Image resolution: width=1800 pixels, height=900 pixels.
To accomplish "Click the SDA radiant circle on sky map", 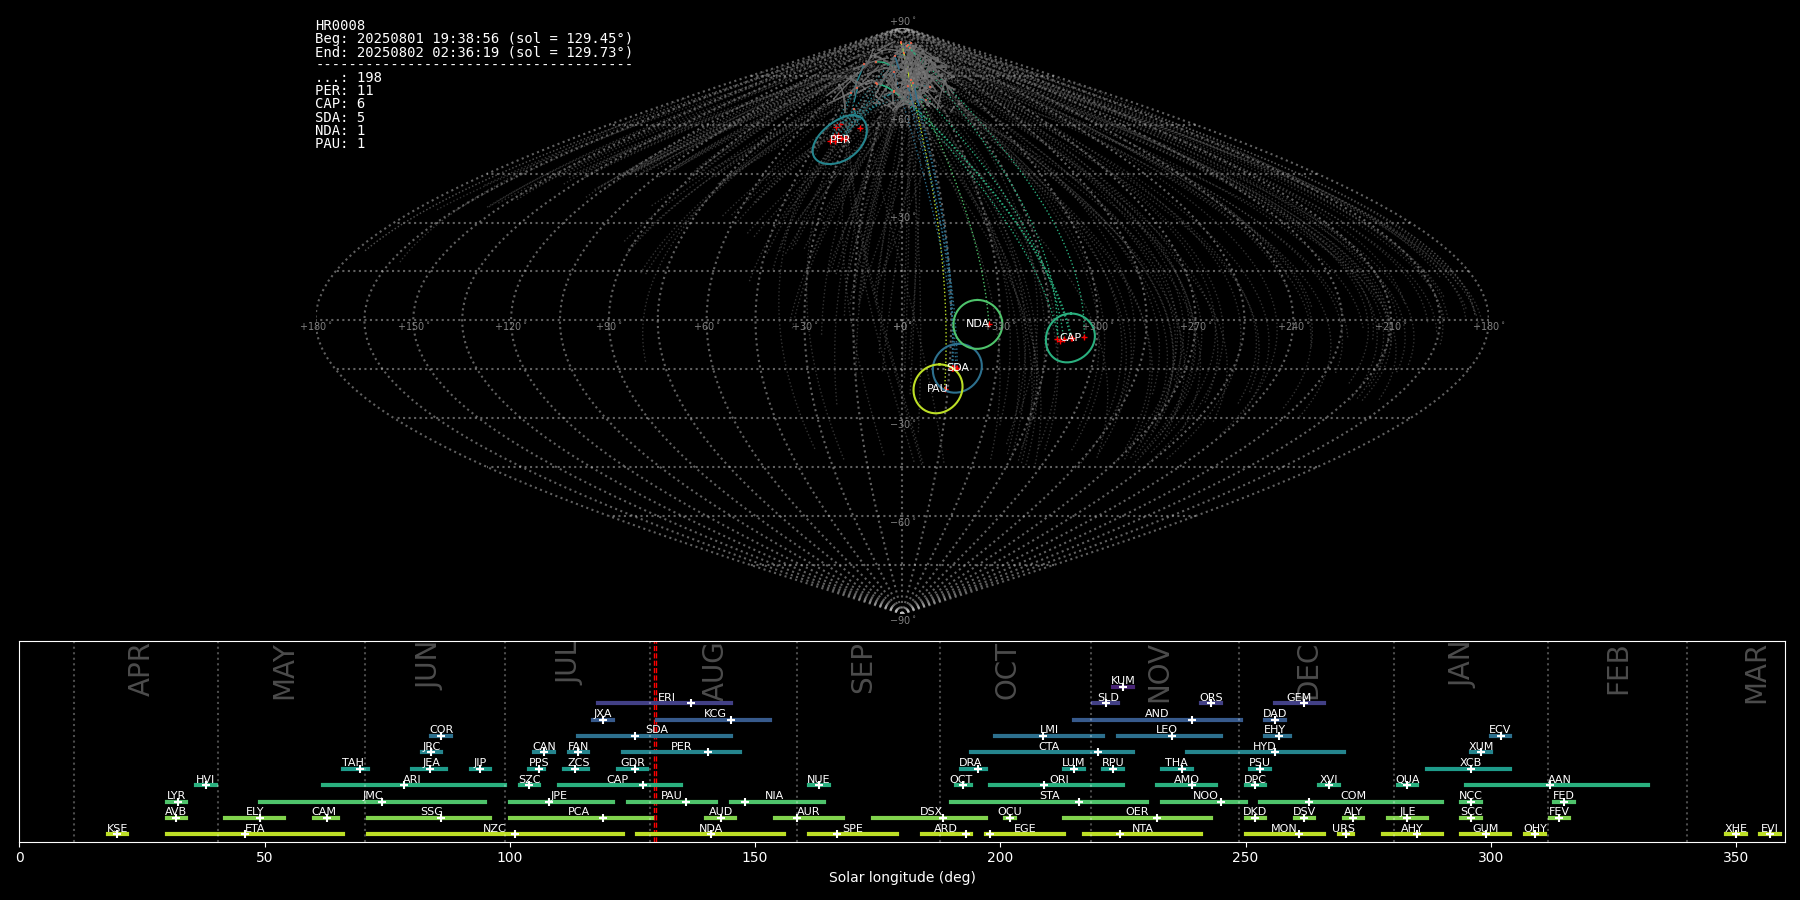I will click(957, 368).
